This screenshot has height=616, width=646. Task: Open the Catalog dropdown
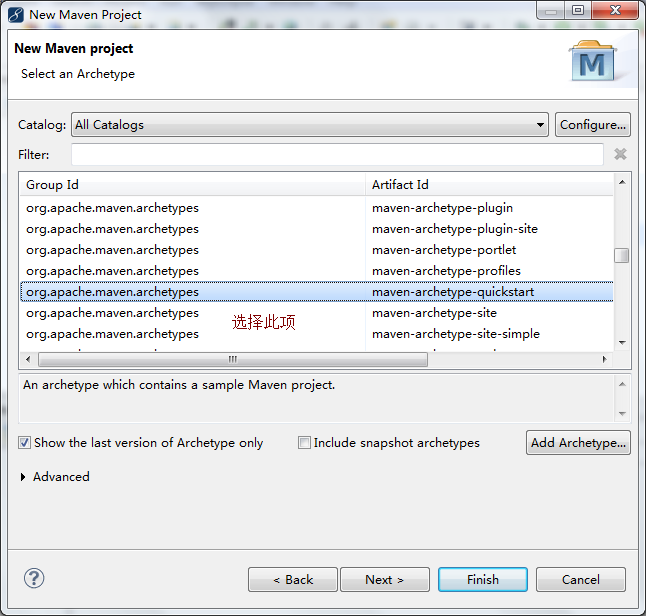tap(309, 124)
